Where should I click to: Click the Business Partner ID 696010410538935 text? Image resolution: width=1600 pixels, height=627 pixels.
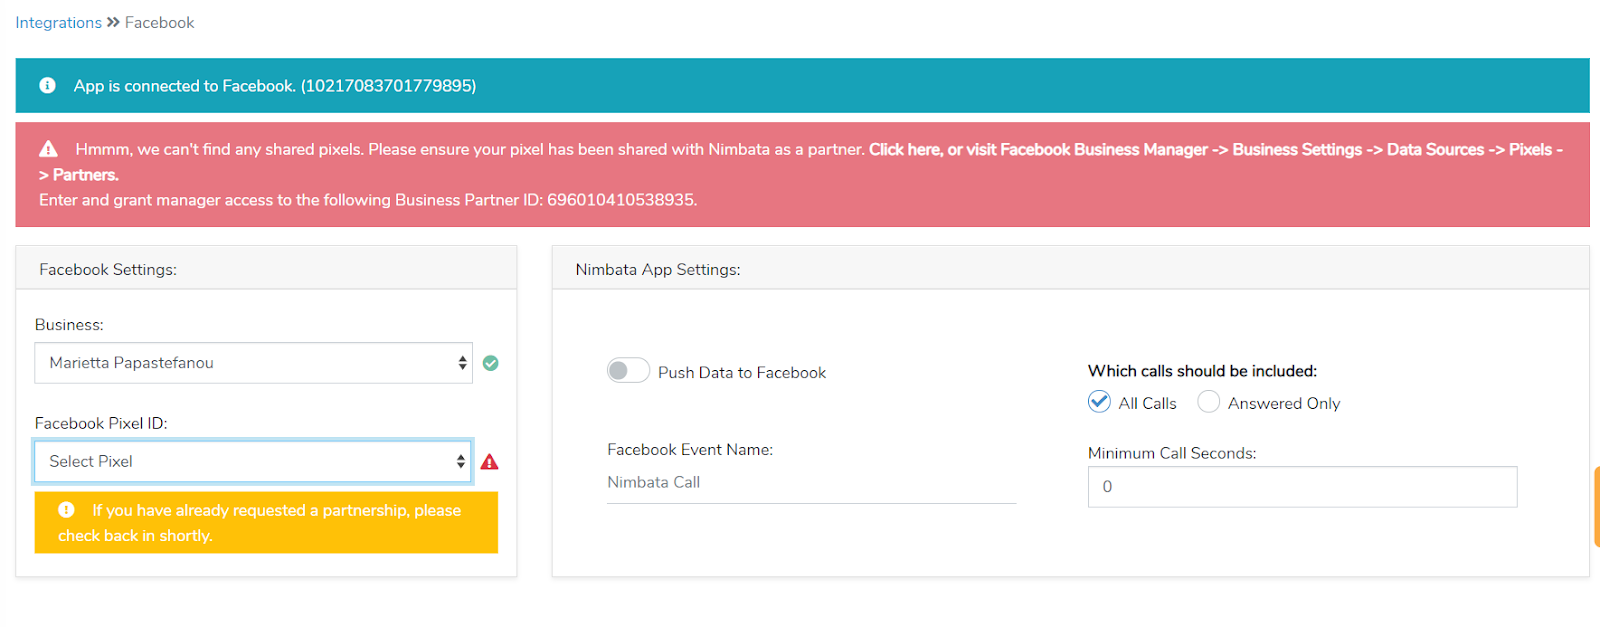[620, 200]
